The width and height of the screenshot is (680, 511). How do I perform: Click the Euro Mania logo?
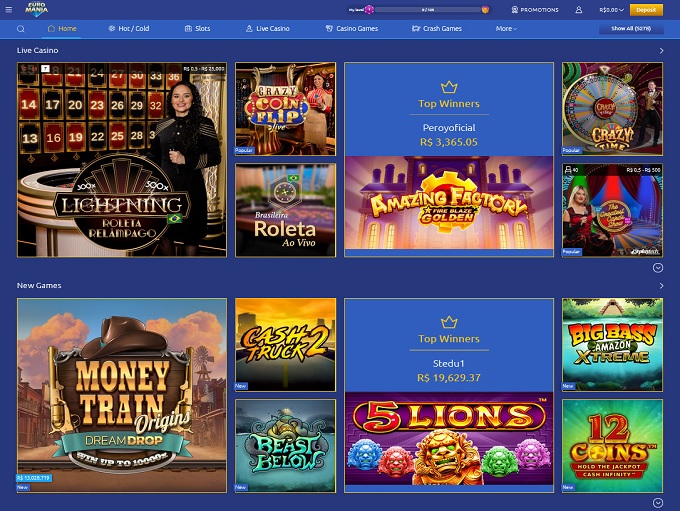(x=36, y=9)
